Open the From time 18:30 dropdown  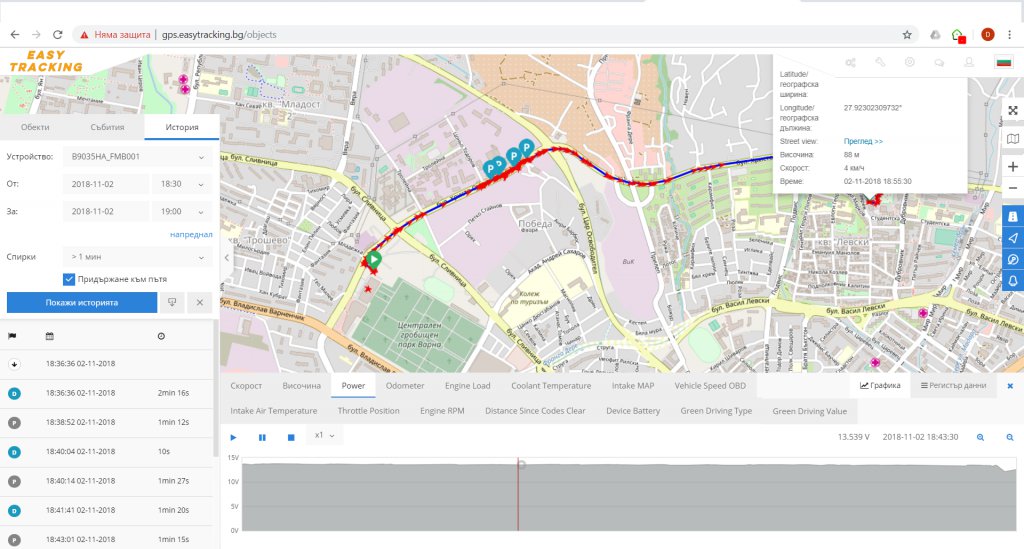tap(182, 184)
